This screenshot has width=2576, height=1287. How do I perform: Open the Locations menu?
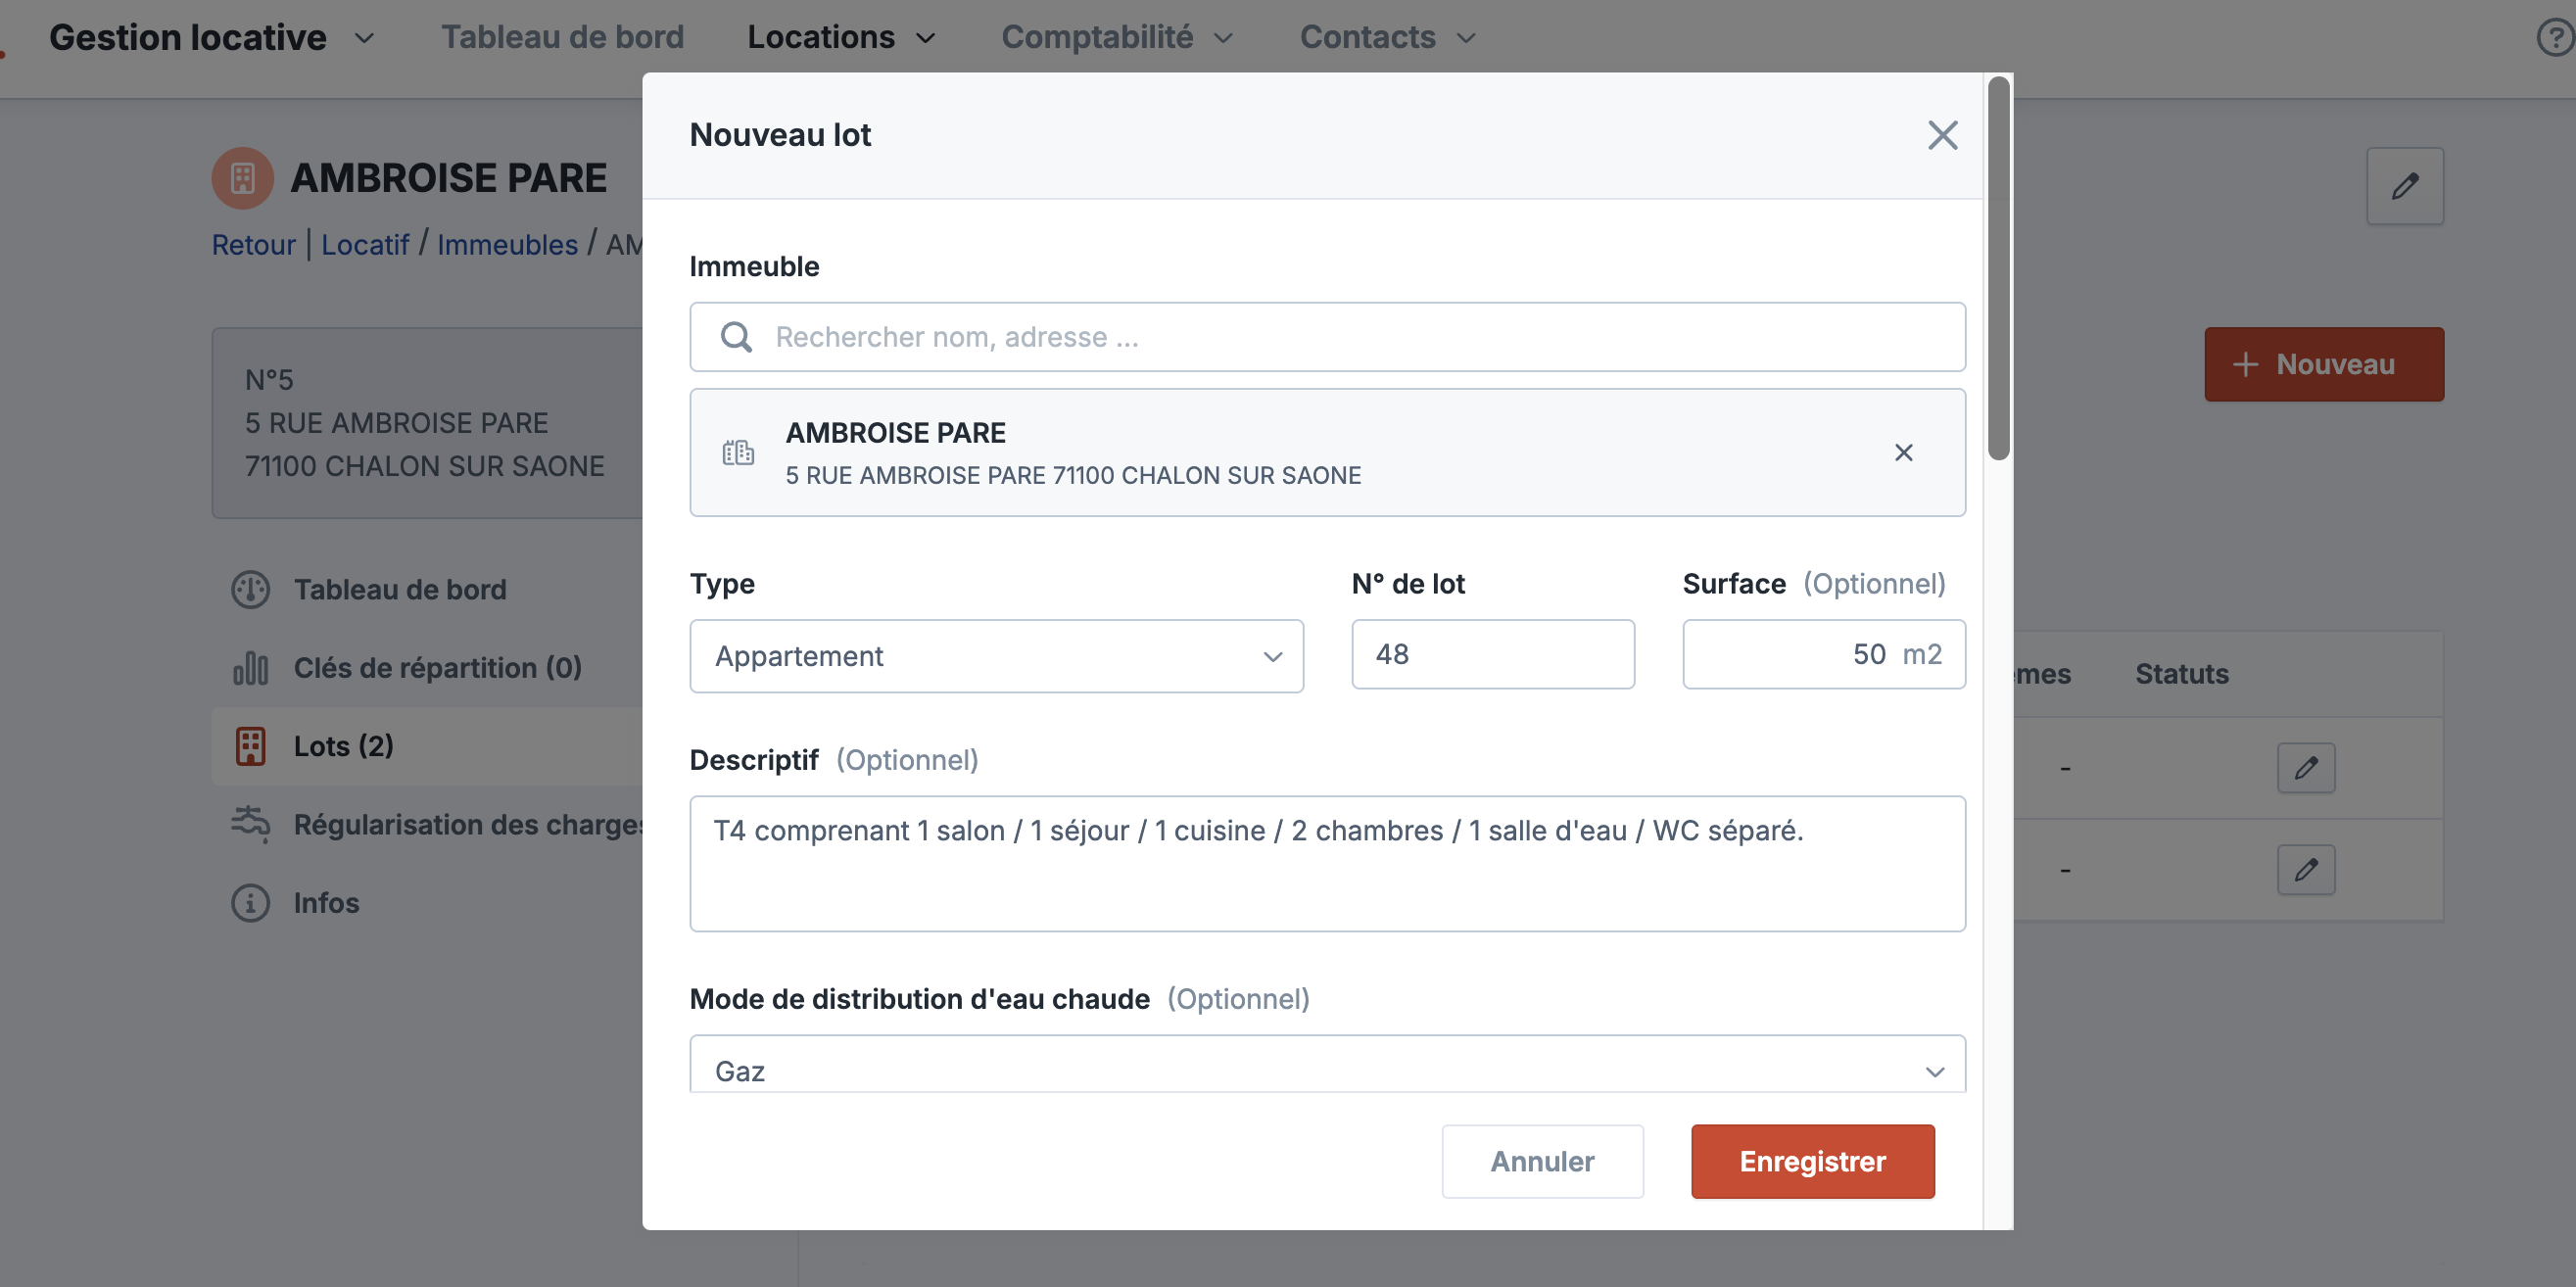(840, 38)
